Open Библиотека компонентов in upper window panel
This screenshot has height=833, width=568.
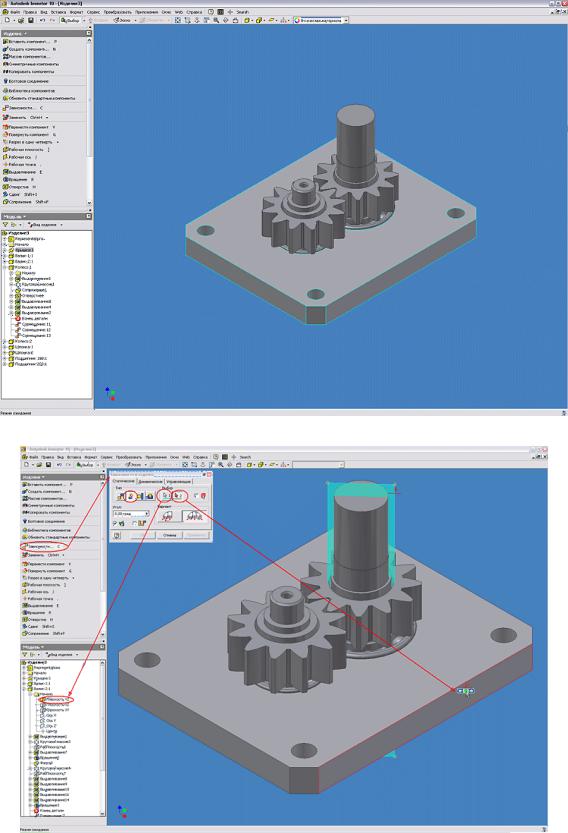(29, 91)
